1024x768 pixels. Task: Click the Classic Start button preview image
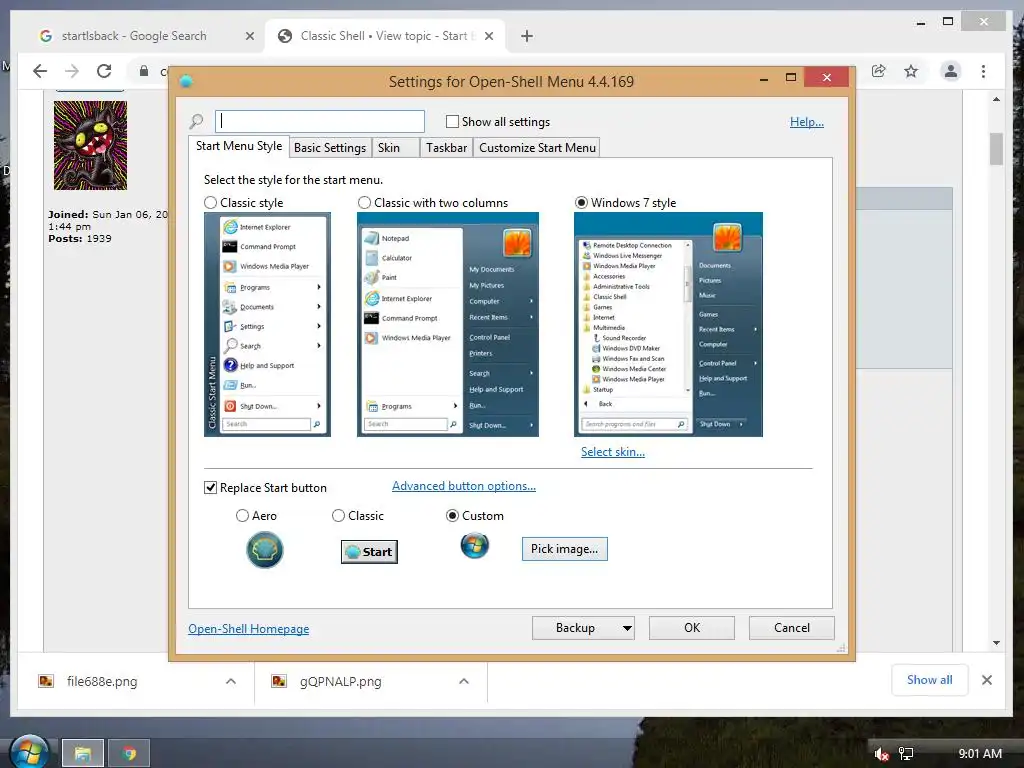click(x=369, y=552)
